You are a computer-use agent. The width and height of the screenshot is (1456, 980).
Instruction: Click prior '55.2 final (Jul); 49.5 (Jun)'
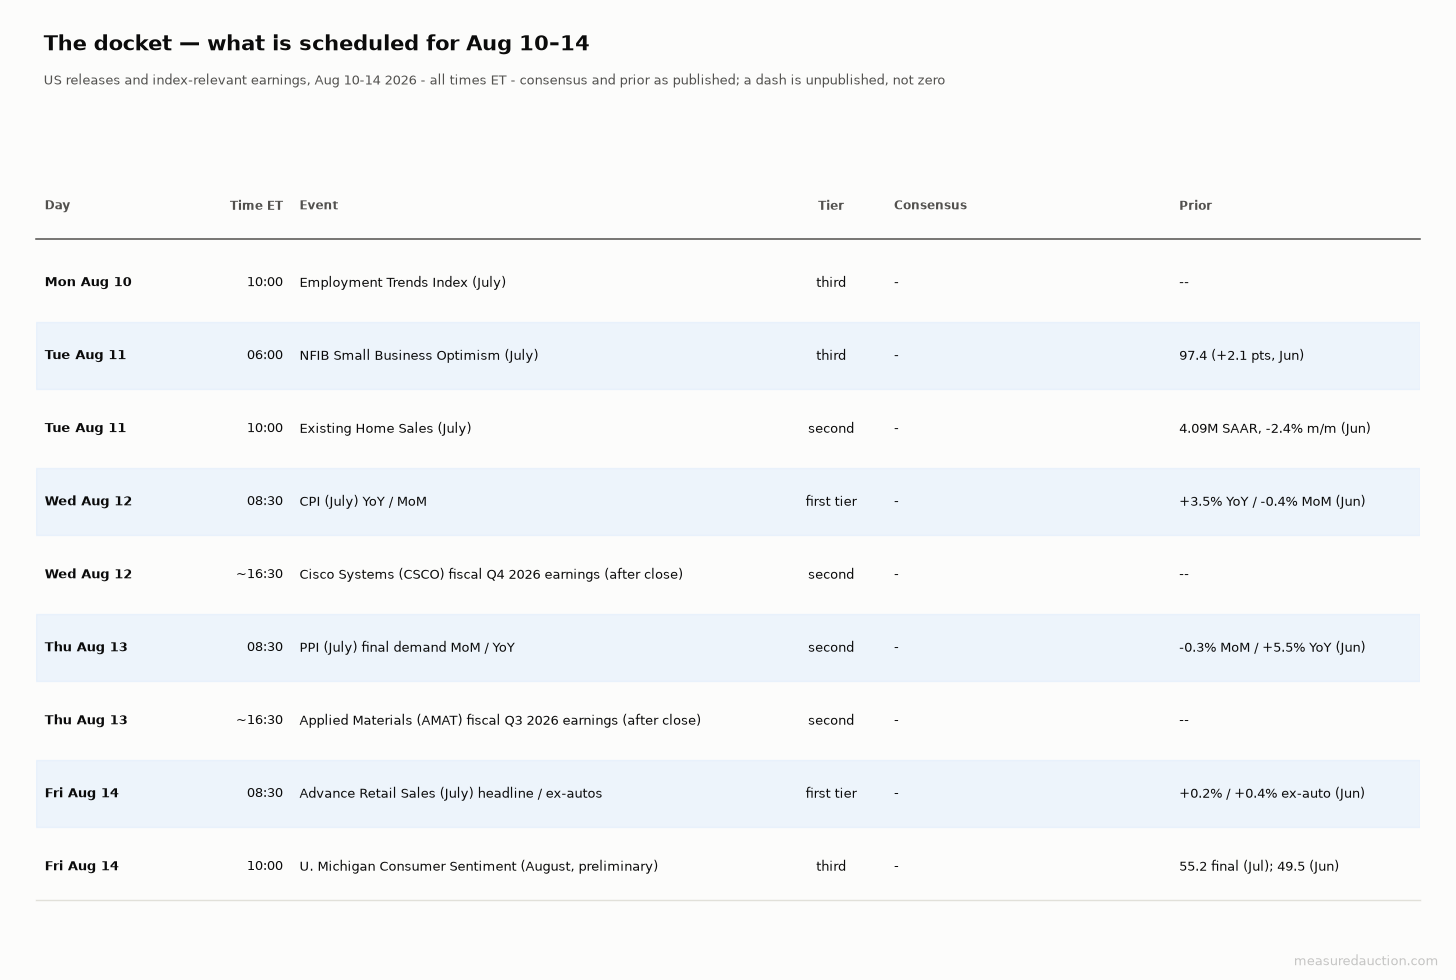[x=1258, y=866]
